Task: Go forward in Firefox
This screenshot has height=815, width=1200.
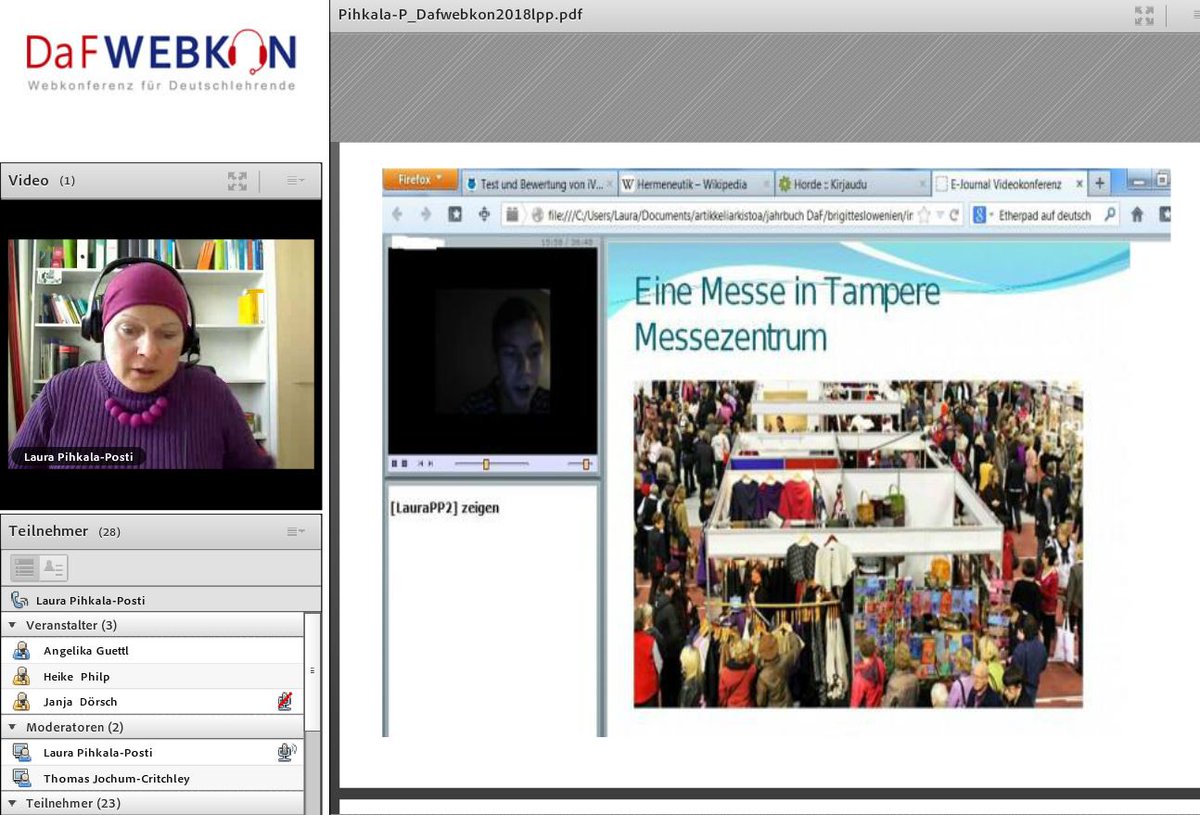Action: [426, 214]
